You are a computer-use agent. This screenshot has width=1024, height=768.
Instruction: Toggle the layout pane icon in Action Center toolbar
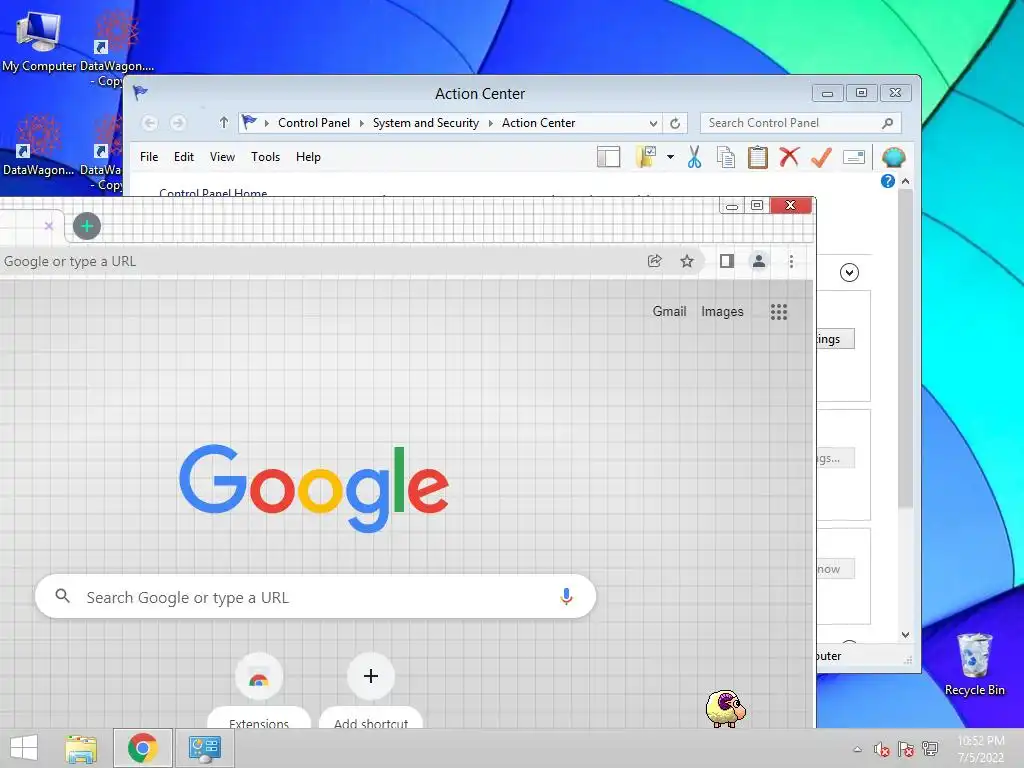pos(609,157)
